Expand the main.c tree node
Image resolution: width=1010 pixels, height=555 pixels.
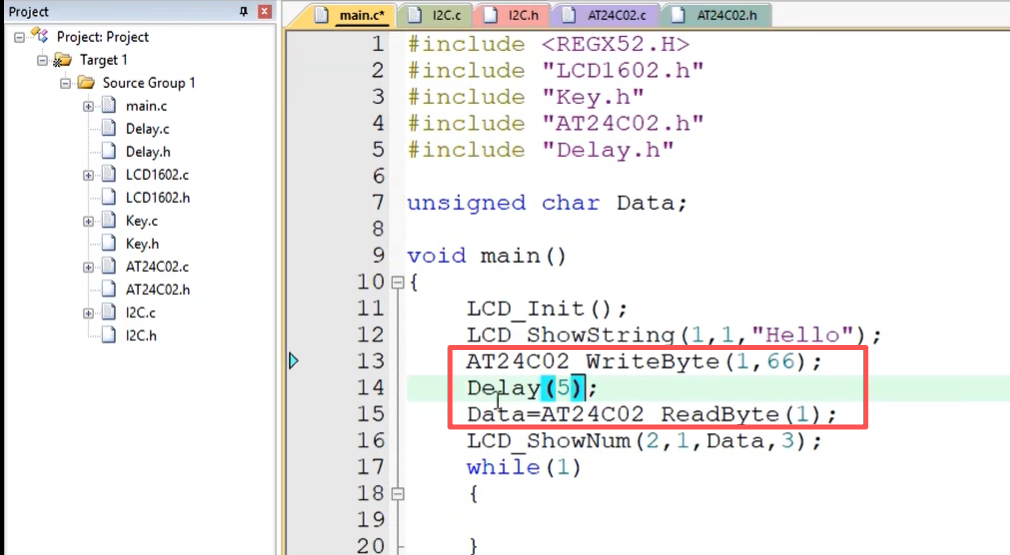pyautogui.click(x=88, y=106)
